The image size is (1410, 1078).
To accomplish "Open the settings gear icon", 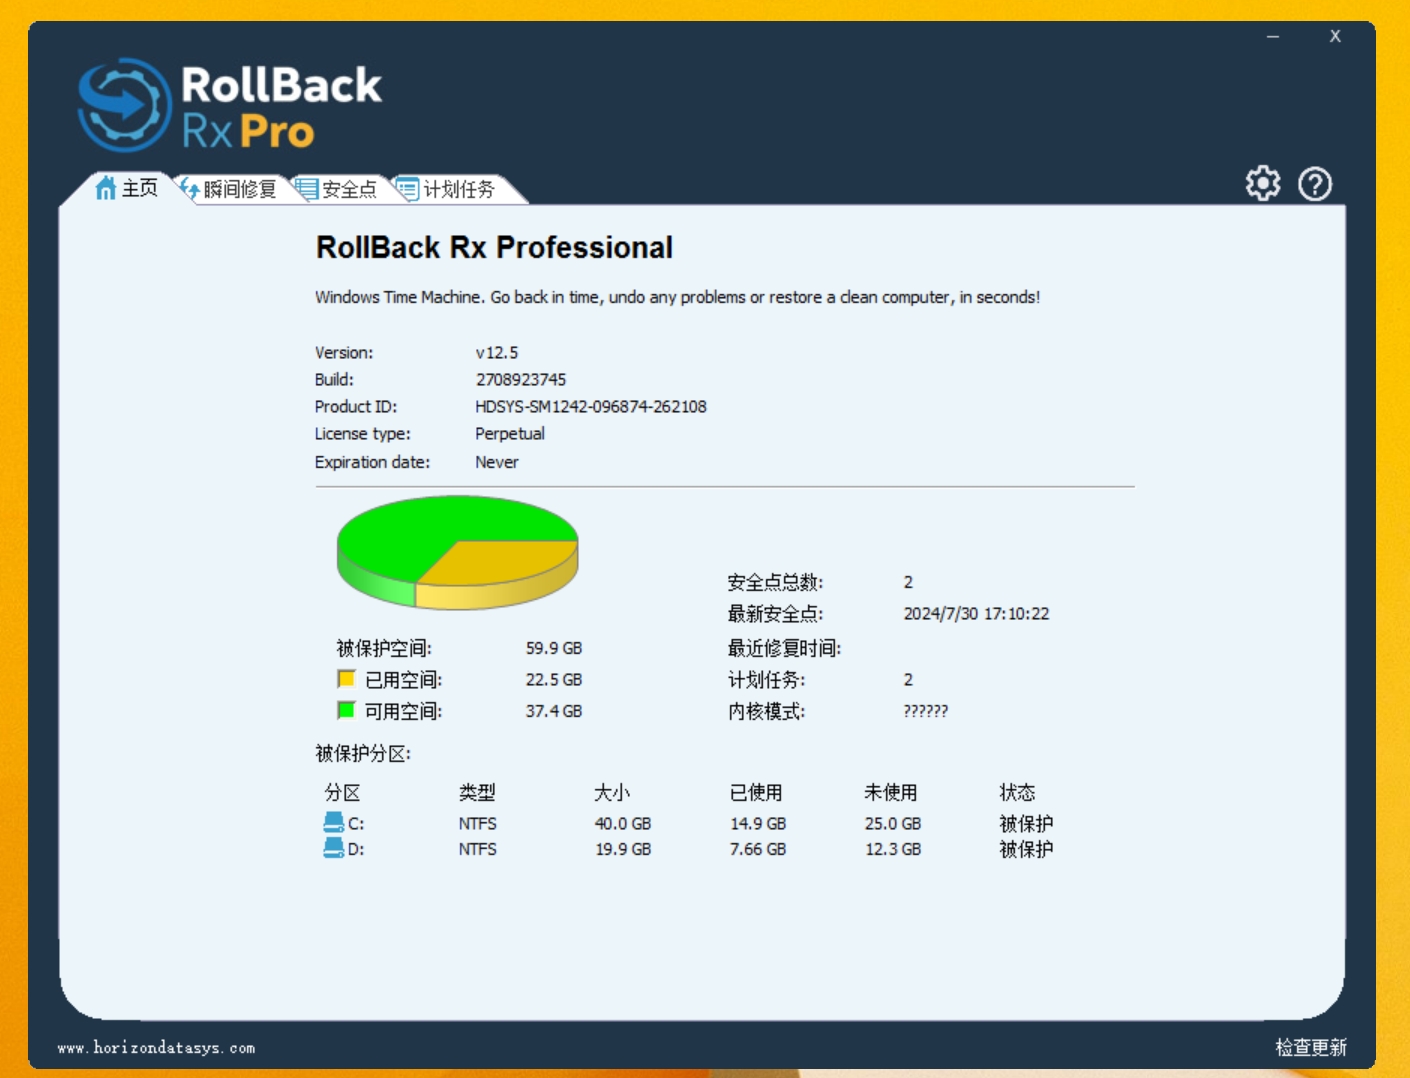I will [x=1263, y=184].
